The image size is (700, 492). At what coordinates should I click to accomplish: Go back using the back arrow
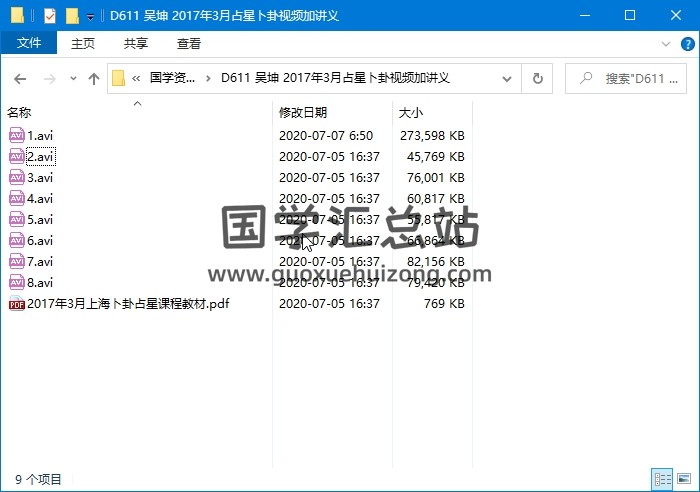[x=20, y=79]
